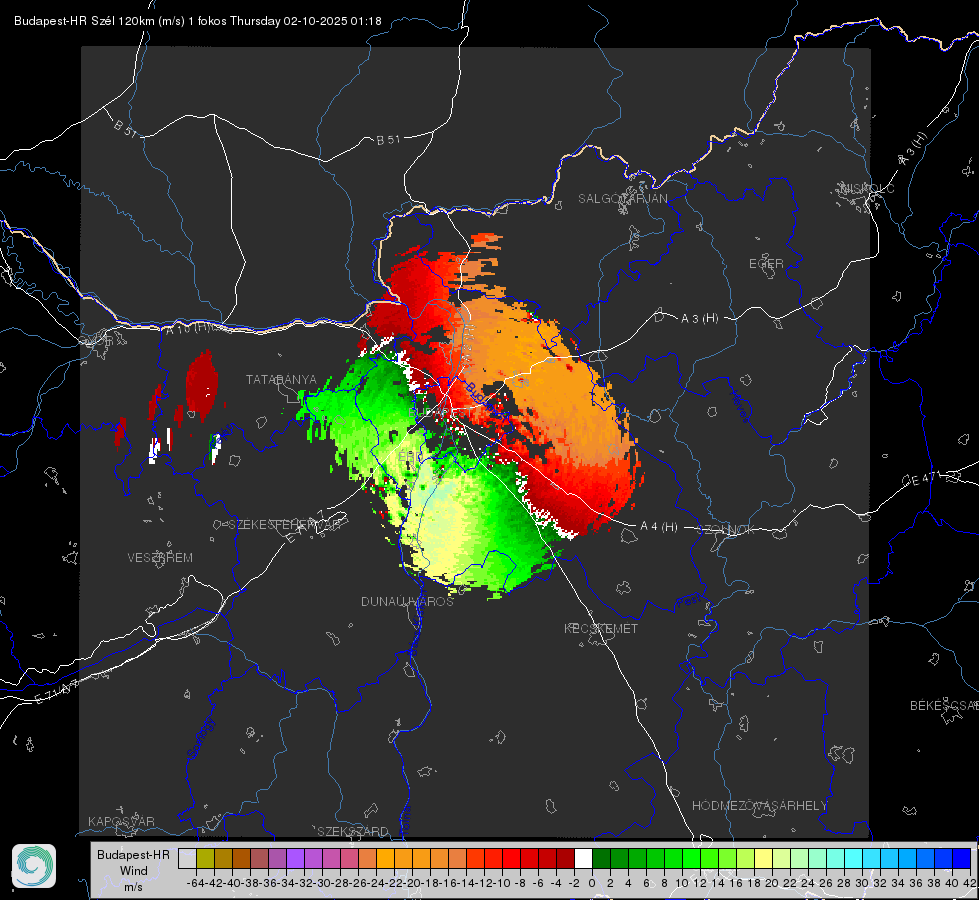The height and width of the screenshot is (900, 979).
Task: Click the KAPOSVÁR city label
Action: 121,821
